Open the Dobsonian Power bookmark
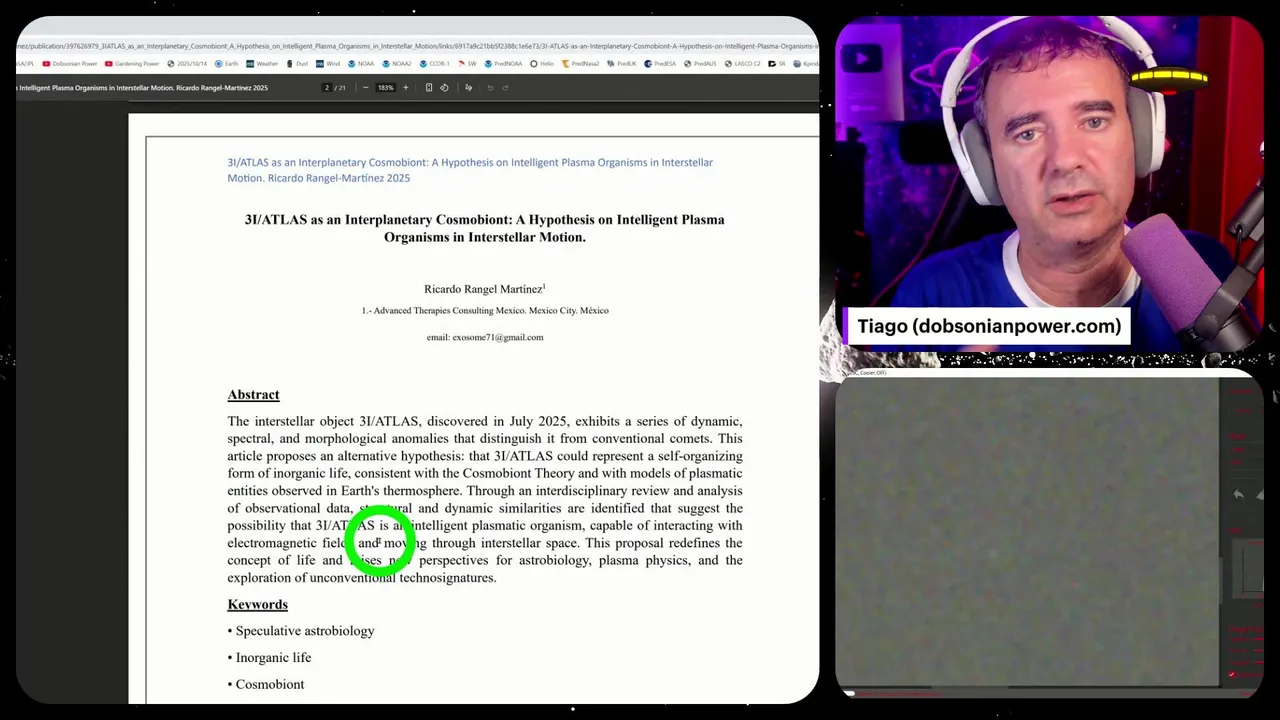The width and height of the screenshot is (1280, 720). pos(70,64)
